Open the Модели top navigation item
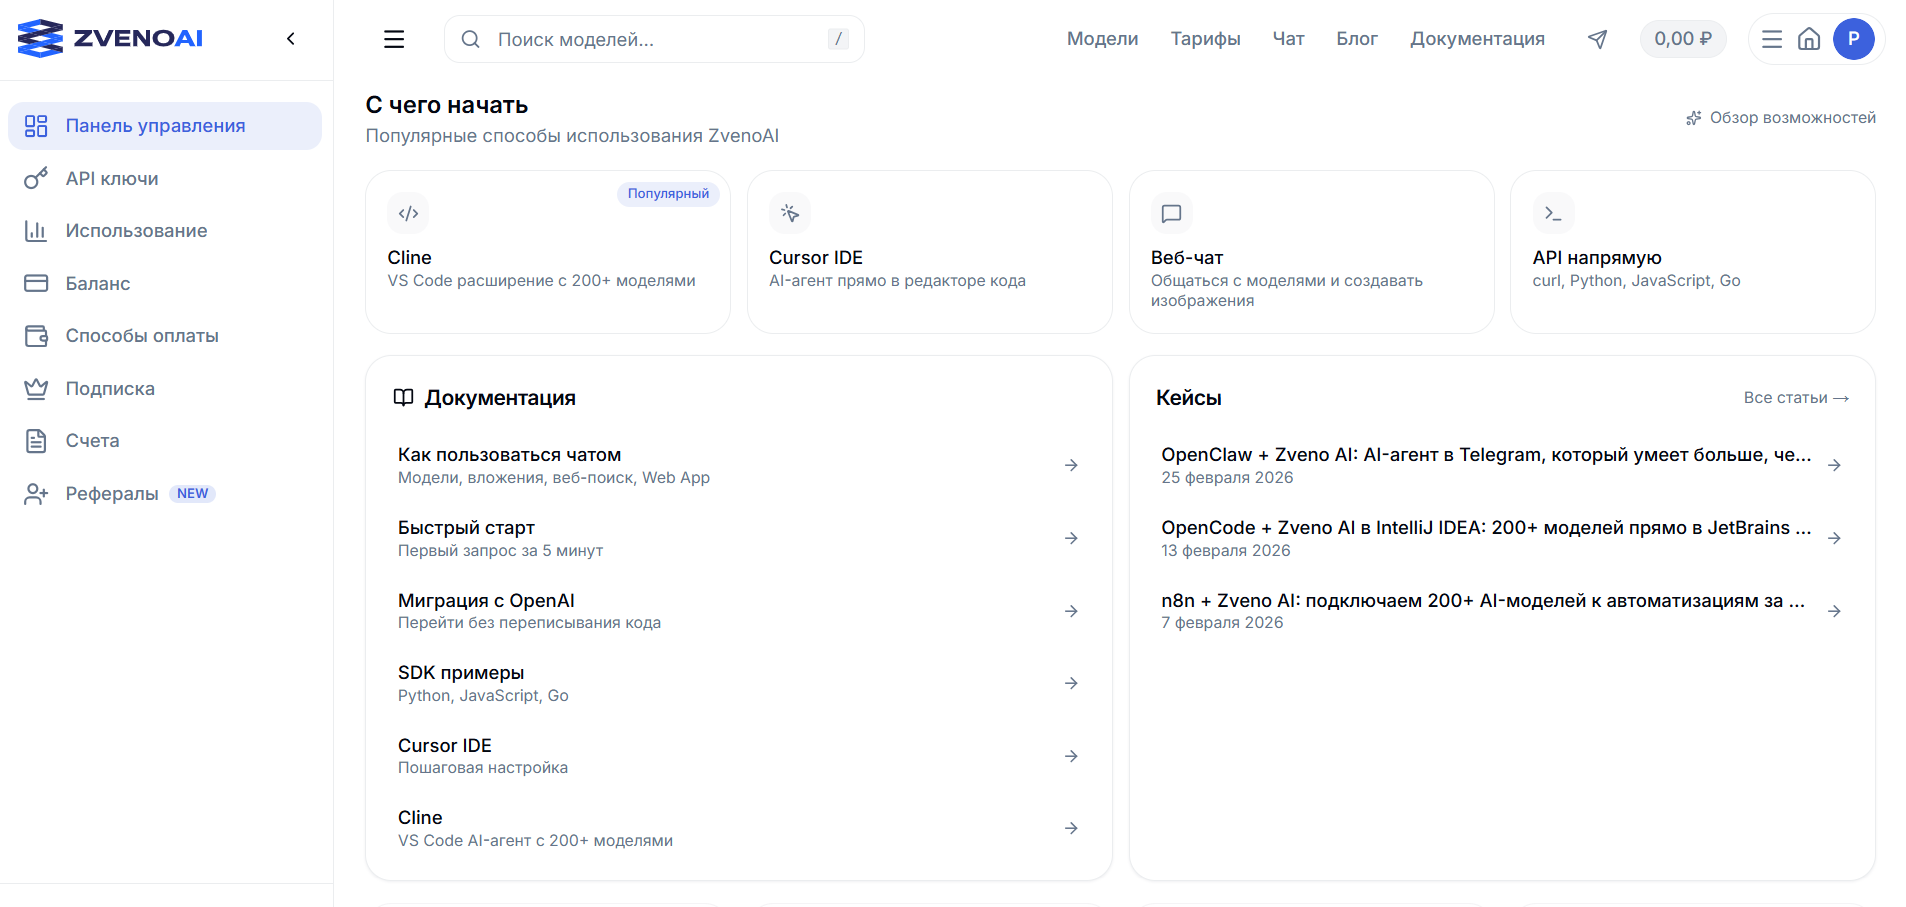1906x907 pixels. [1102, 39]
